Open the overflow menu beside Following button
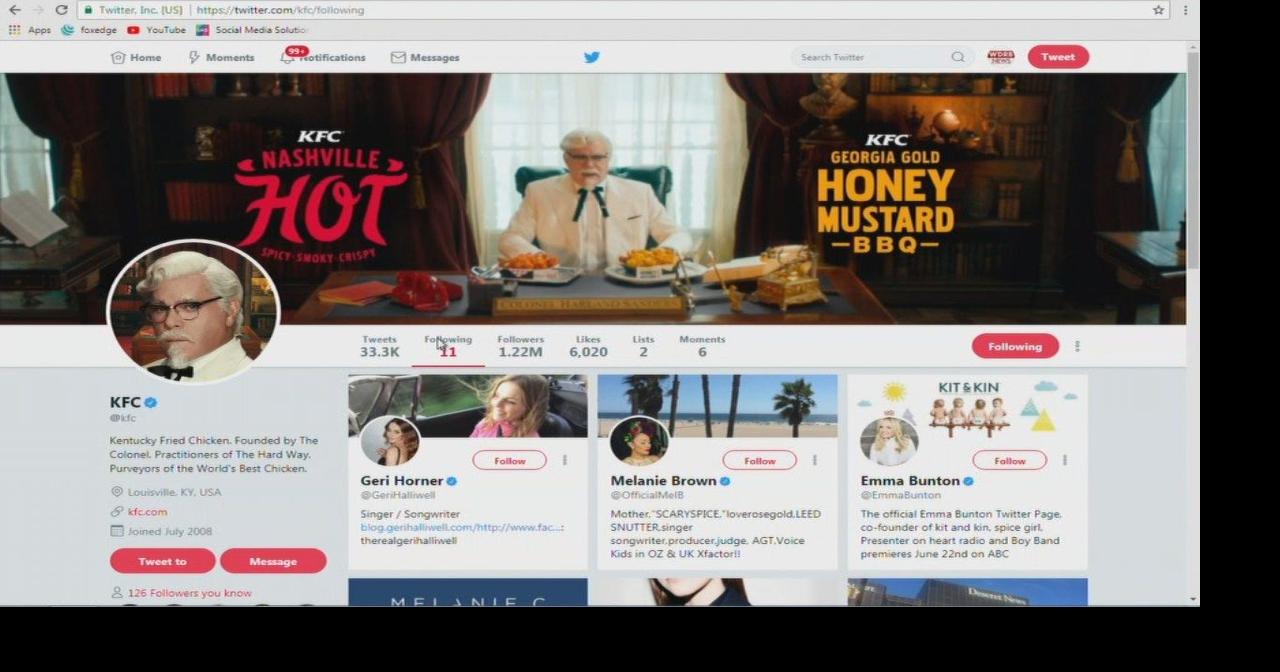This screenshot has height=672, width=1280. (x=1077, y=345)
